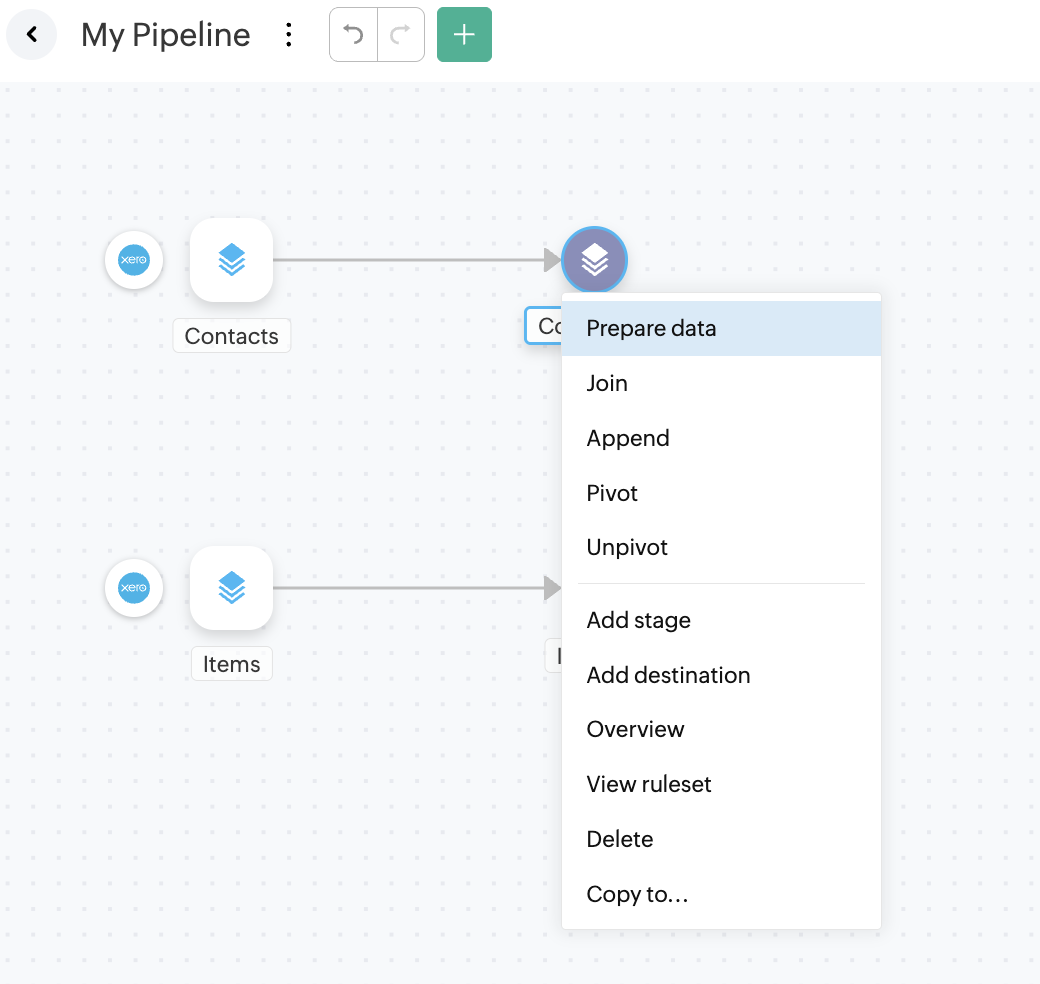Click the back arrow button

click(32, 35)
